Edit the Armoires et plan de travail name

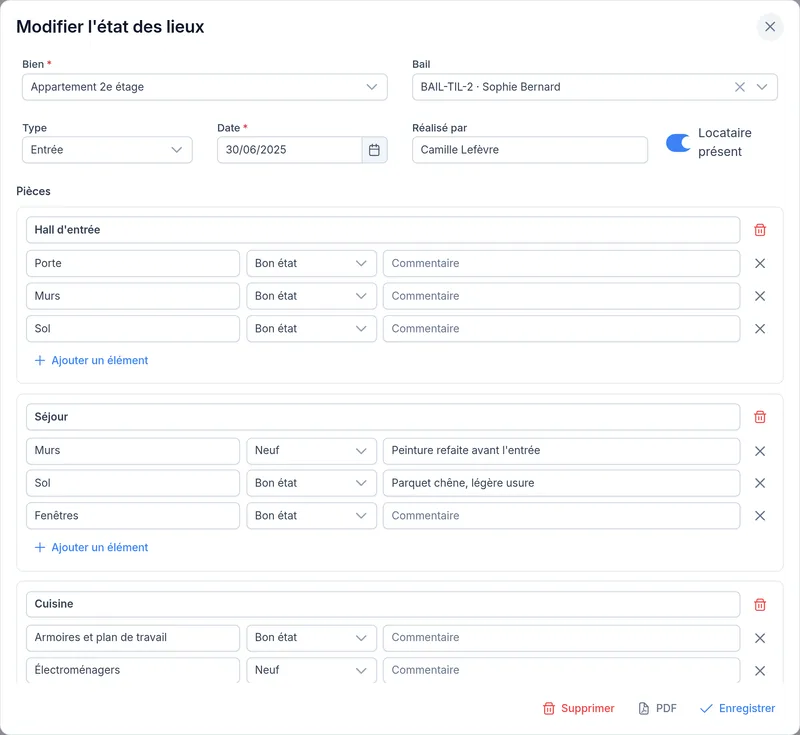(x=133, y=638)
